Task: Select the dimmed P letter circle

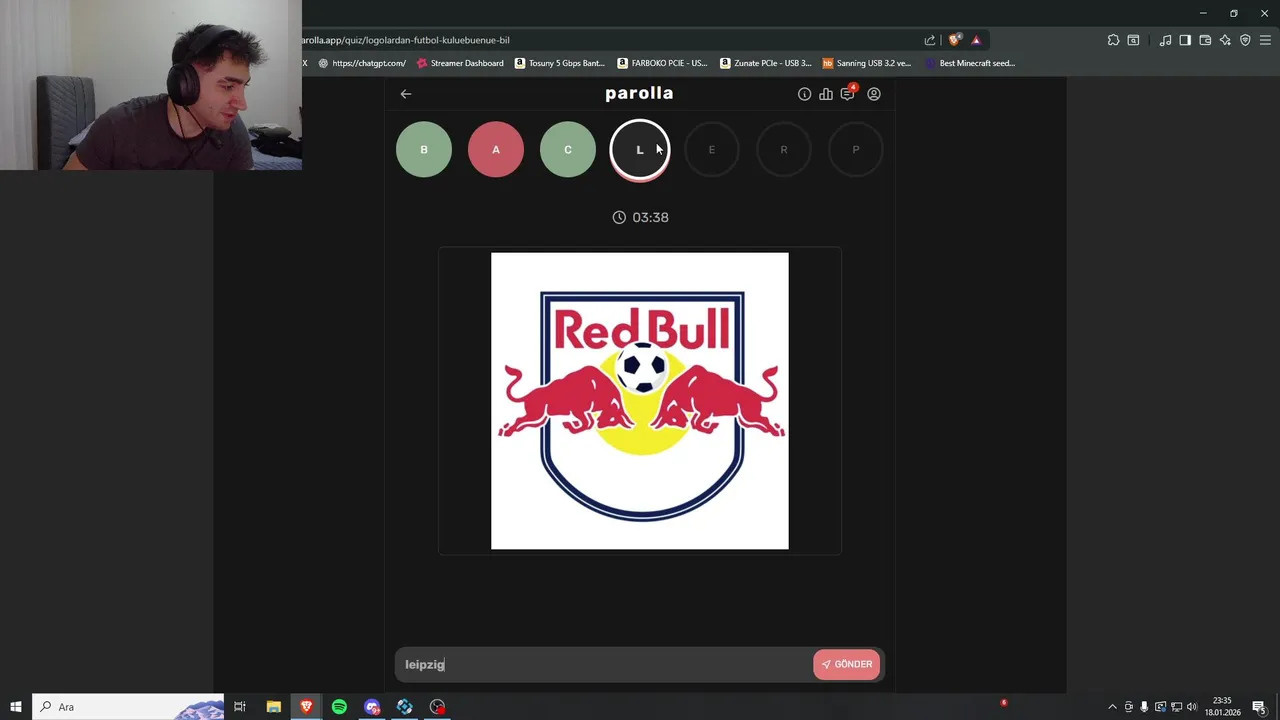Action: click(x=856, y=150)
